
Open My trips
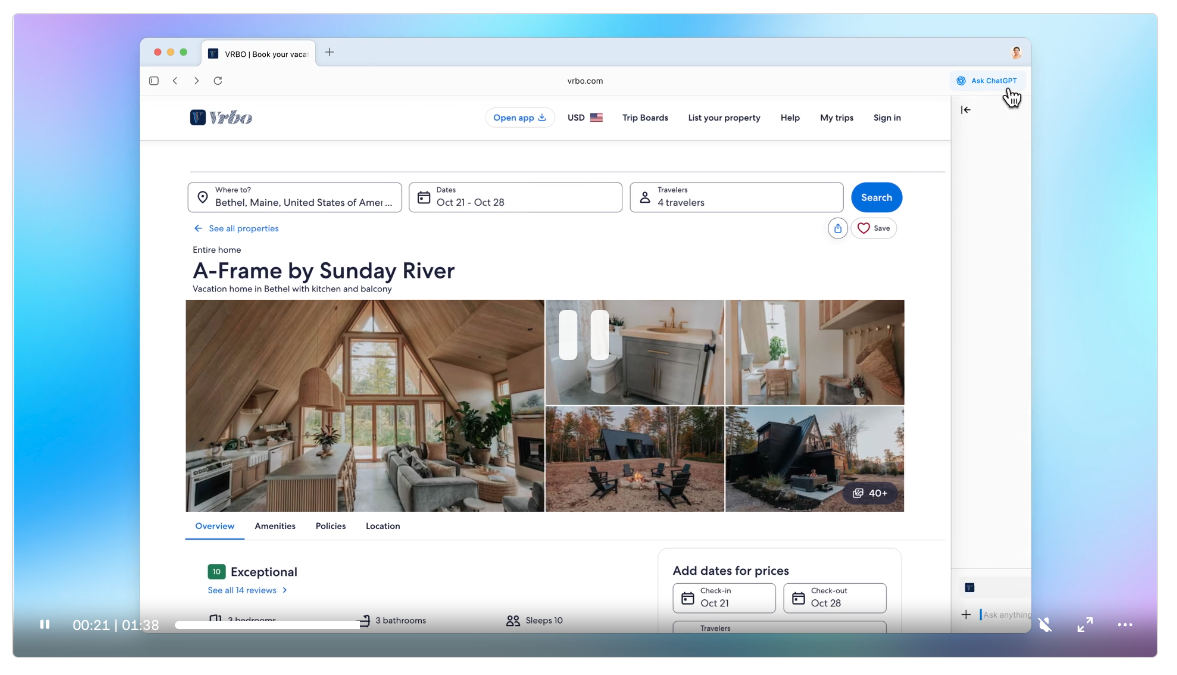[836, 118]
